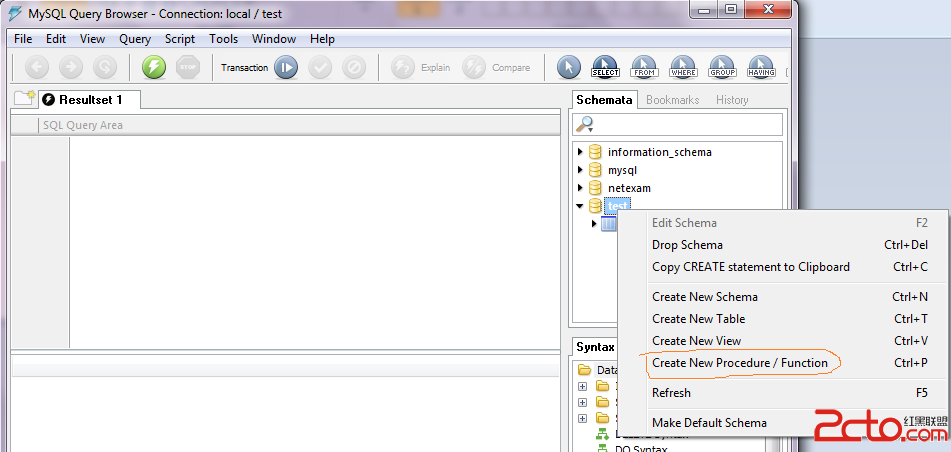Select the FROM query-building tool
Viewport: 951px width, 452px height.
644,67
